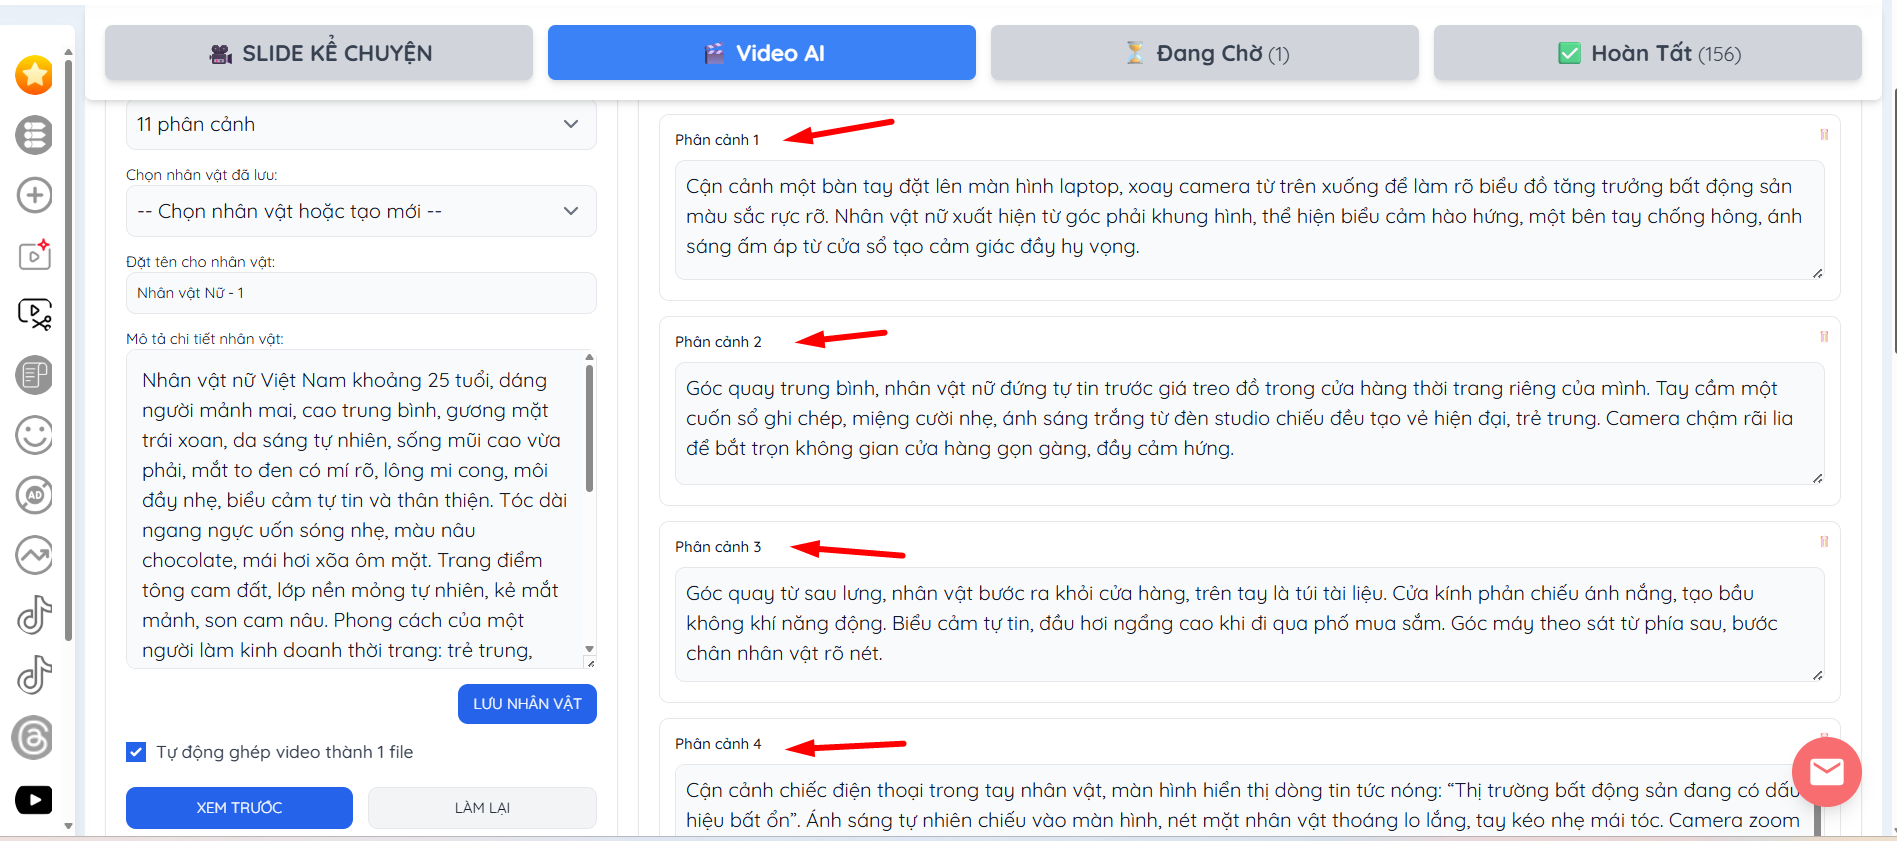Open the circled plus icon in sidebar
1897x841 pixels.
34,195
